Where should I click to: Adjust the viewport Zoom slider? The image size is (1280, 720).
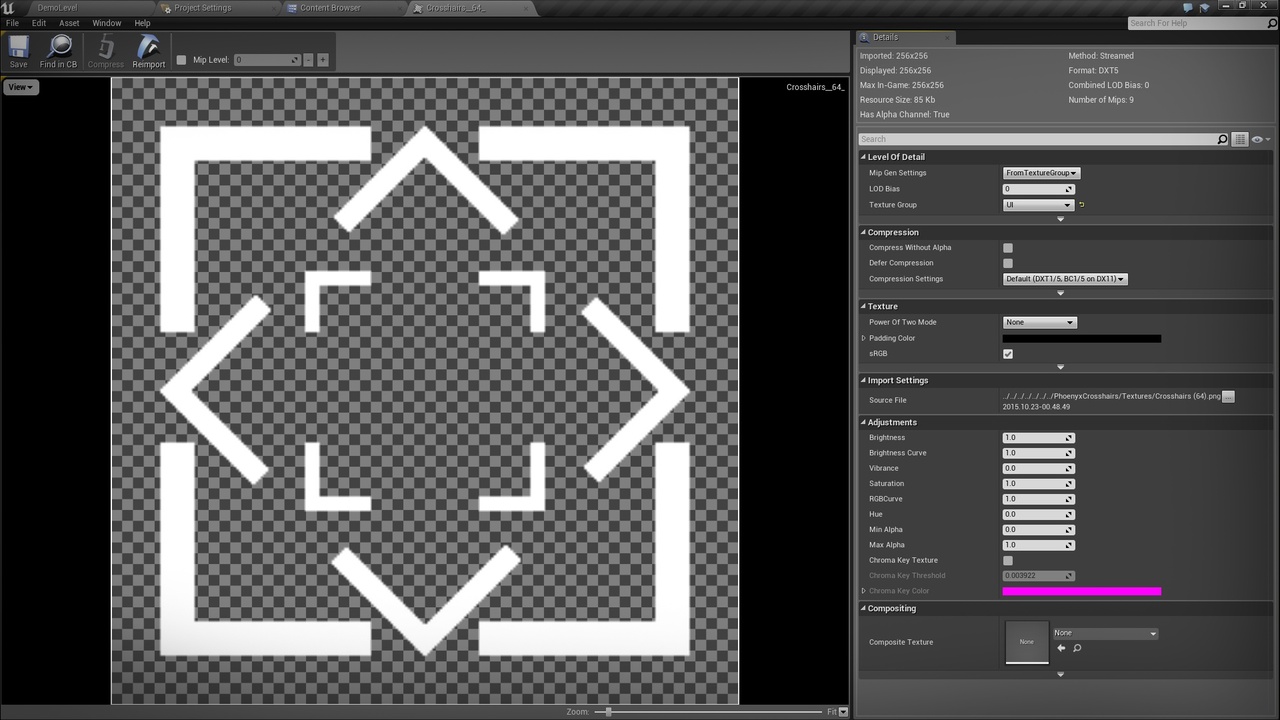click(x=608, y=712)
